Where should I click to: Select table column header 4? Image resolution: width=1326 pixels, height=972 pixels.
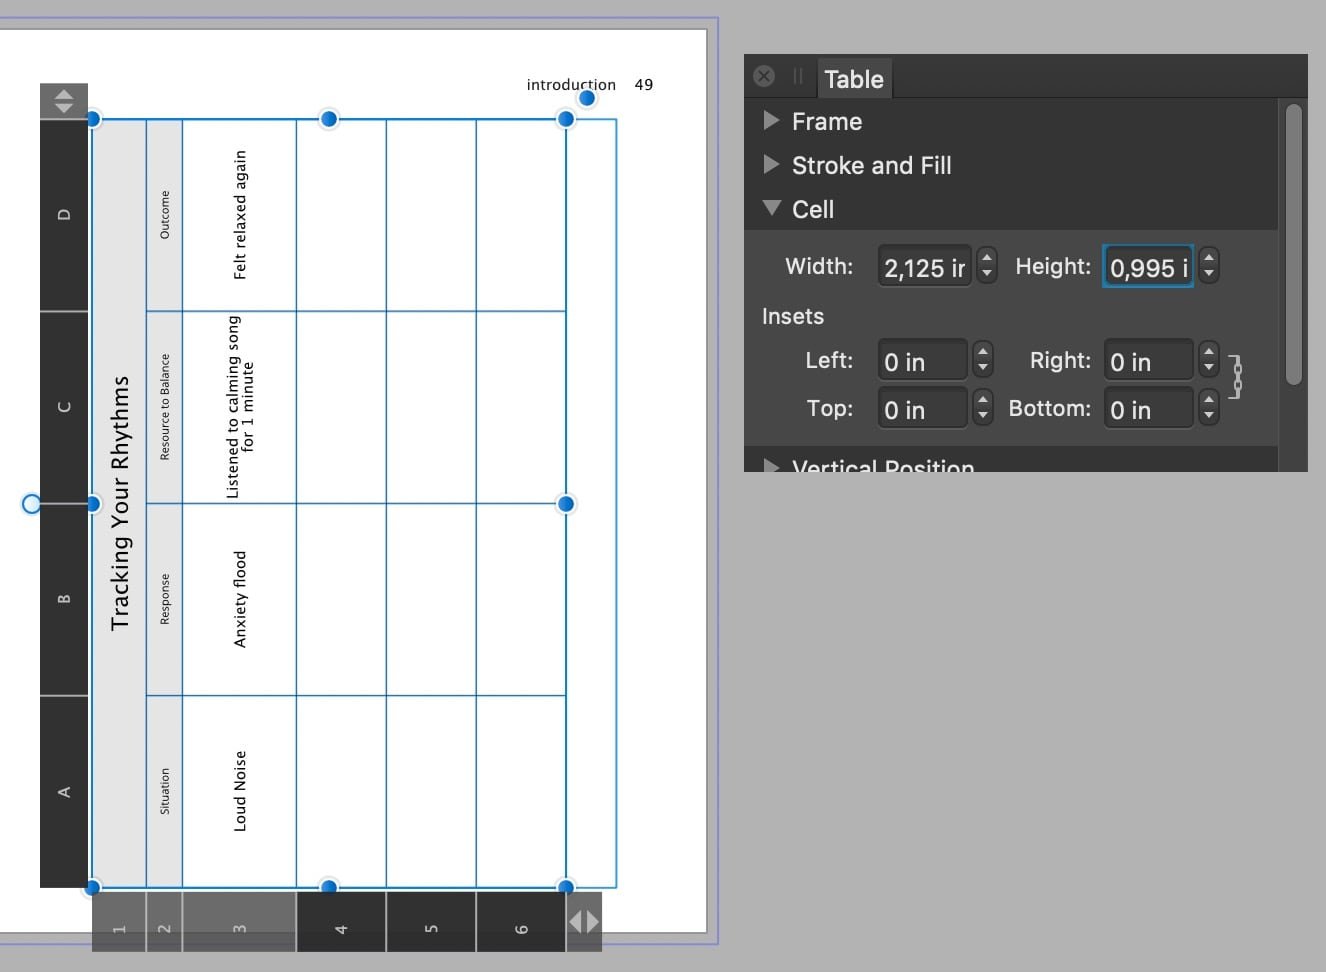(341, 923)
